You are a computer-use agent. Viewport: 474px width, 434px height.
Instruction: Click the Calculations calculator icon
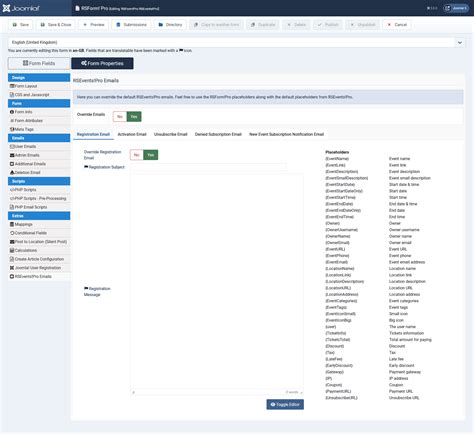click(x=12, y=250)
